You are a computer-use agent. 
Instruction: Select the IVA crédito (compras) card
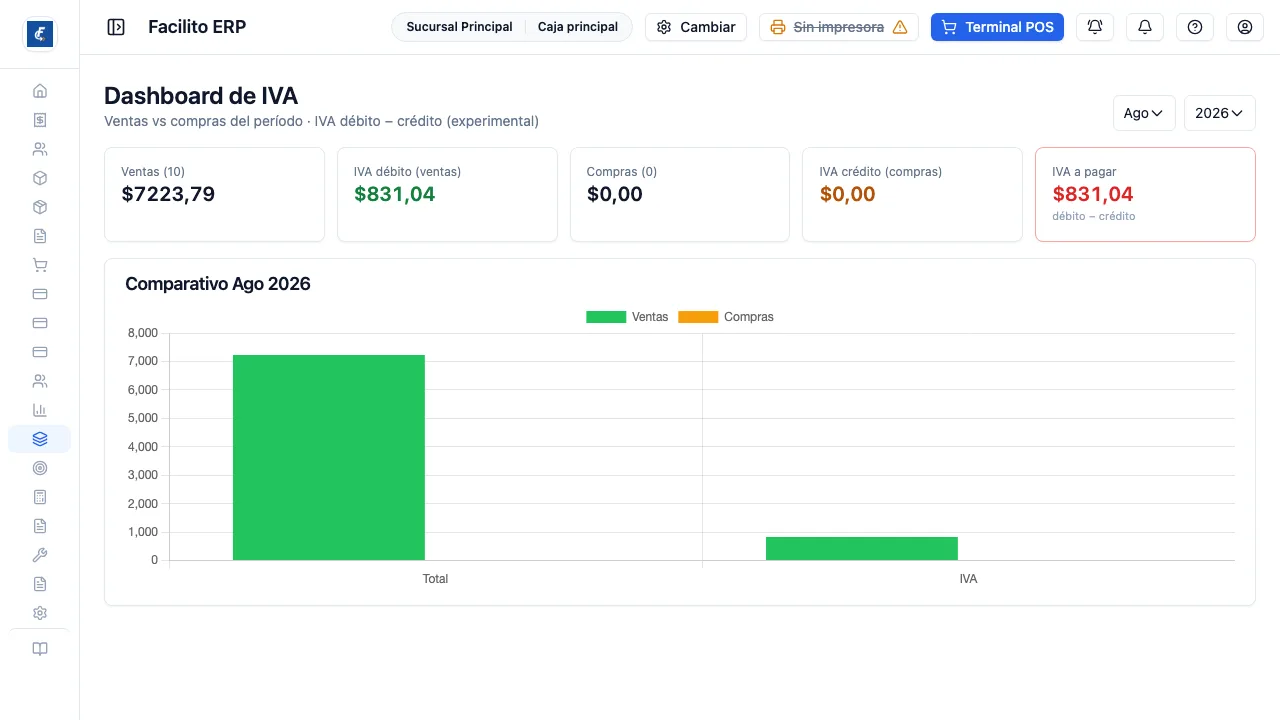912,195
